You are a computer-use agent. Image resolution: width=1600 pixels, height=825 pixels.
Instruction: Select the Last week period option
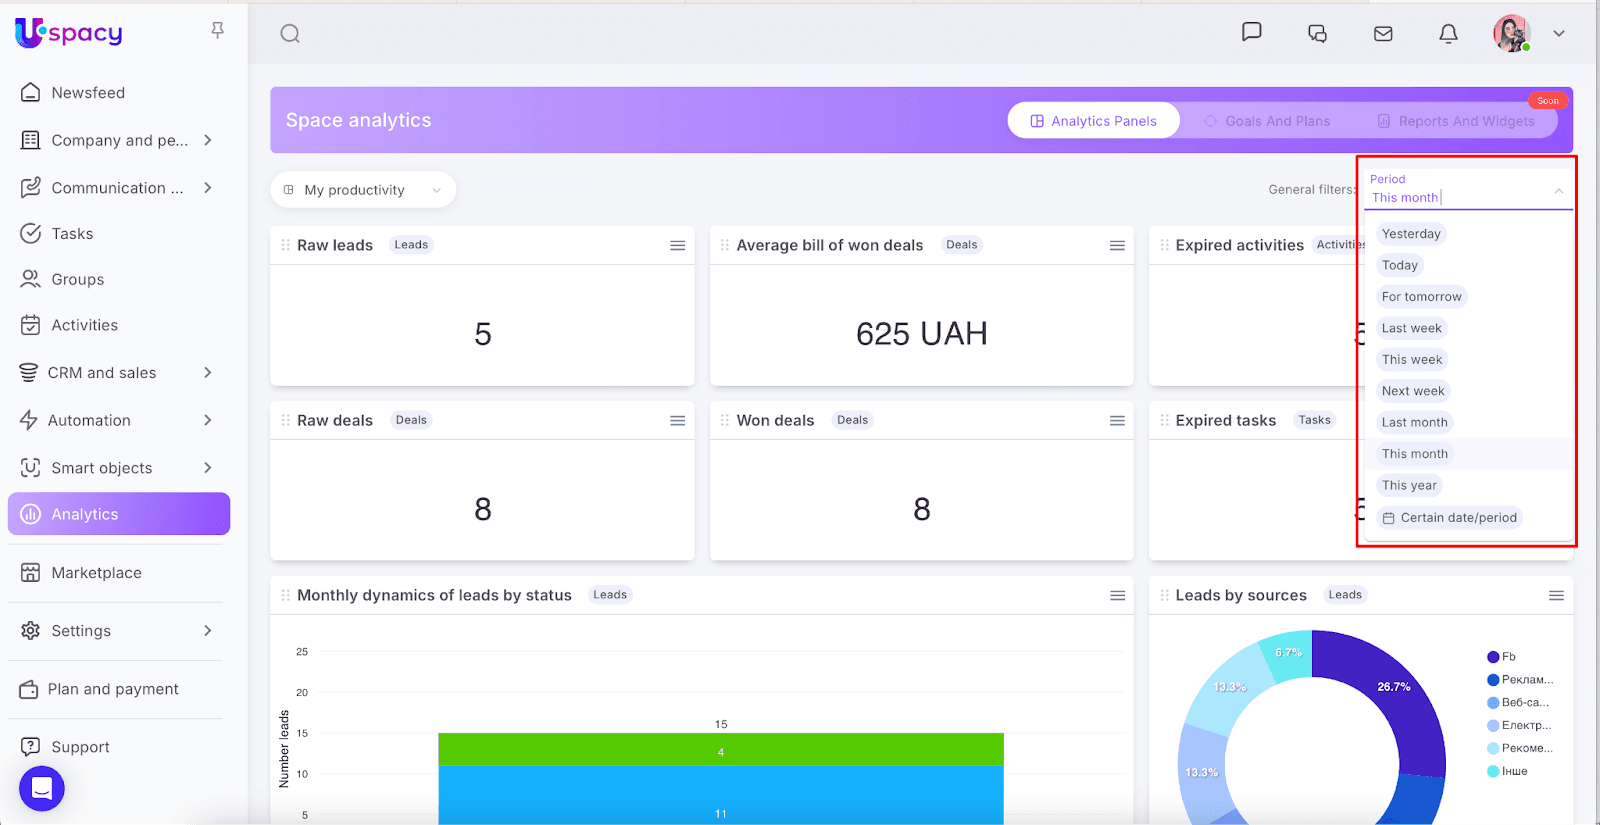tap(1411, 328)
